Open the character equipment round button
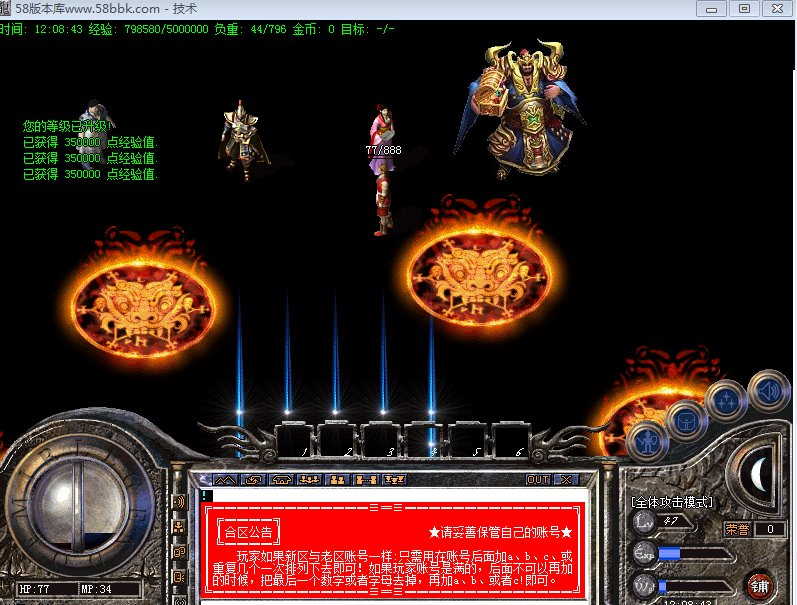 tap(647, 442)
